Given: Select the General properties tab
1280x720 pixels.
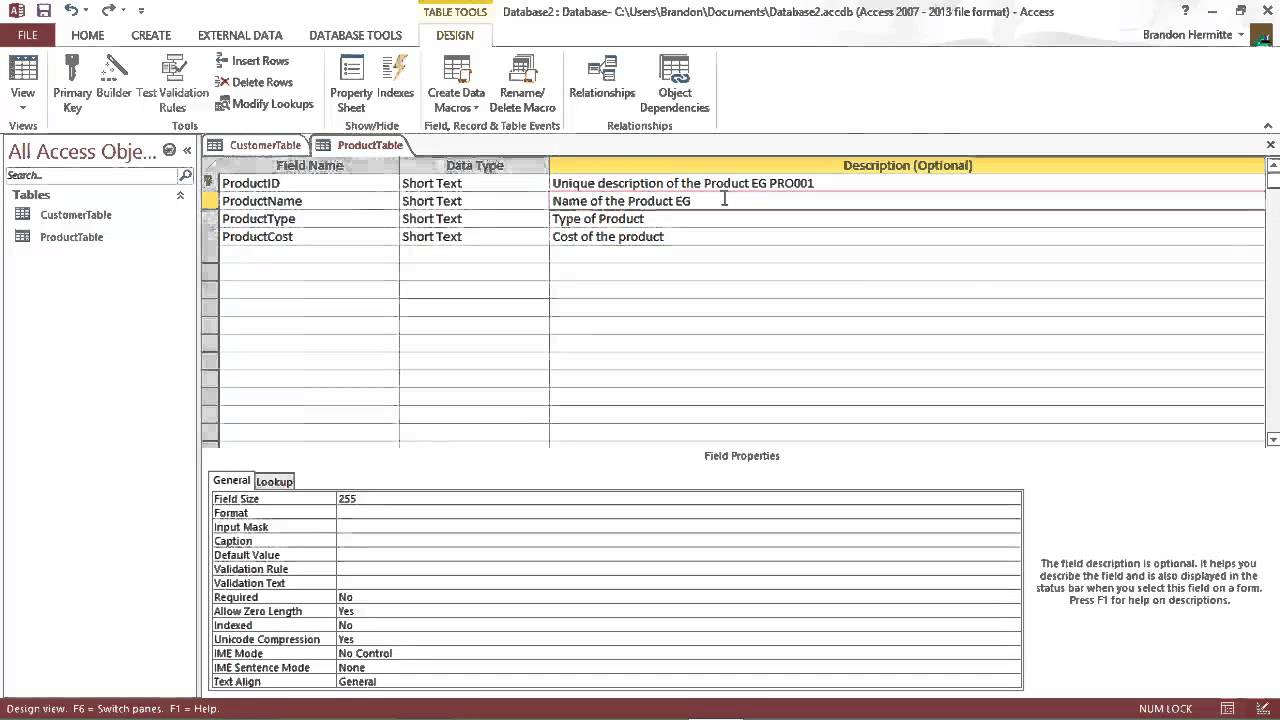Looking at the screenshot, I should 232,480.
